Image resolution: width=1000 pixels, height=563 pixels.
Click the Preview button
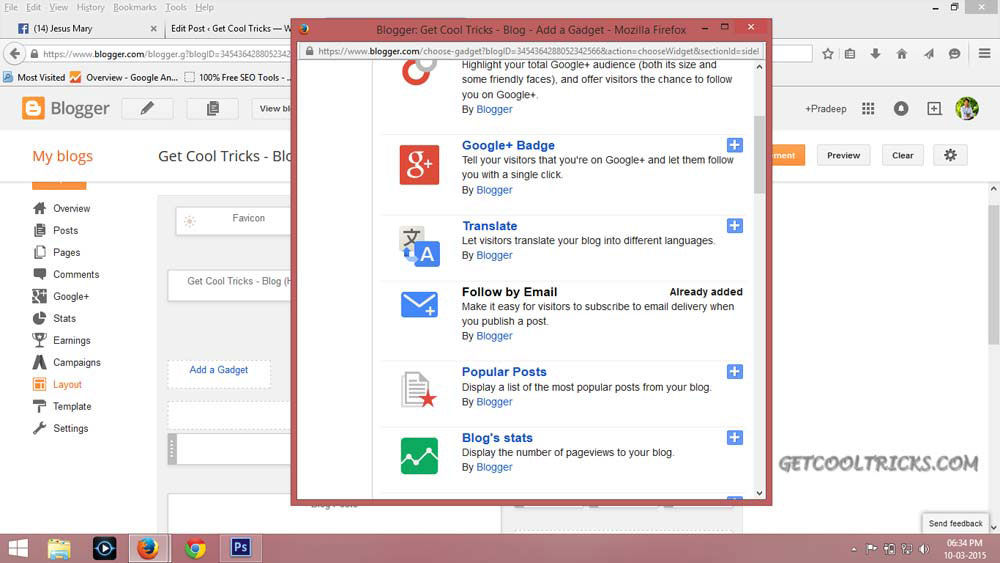843,155
